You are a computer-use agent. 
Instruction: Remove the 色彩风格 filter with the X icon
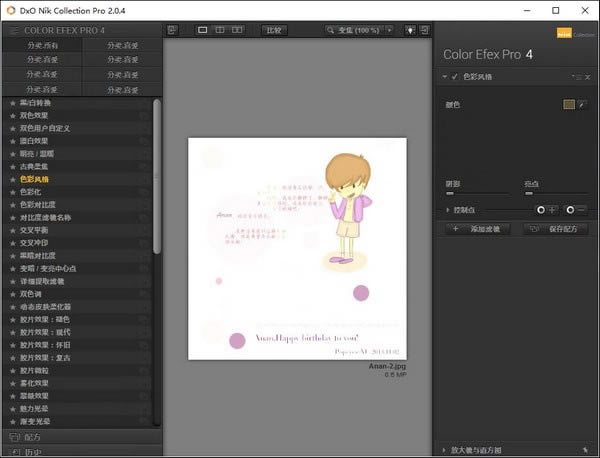coord(588,77)
